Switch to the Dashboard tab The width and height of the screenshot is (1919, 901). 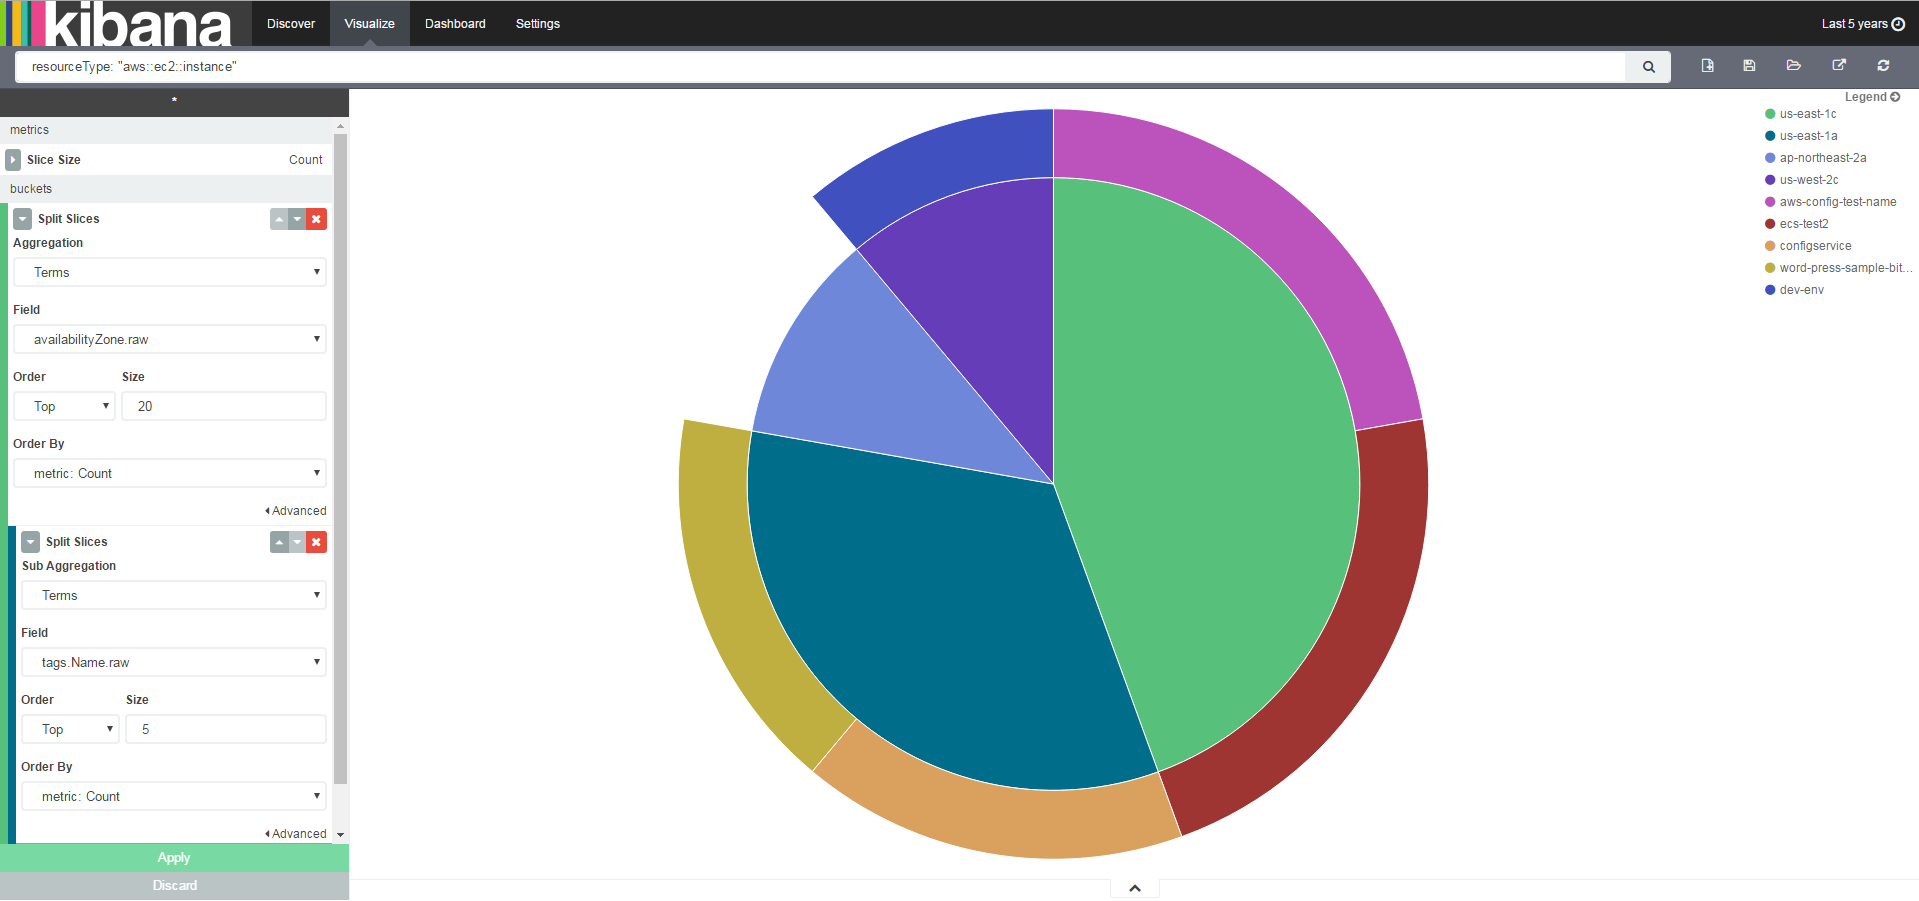point(455,23)
